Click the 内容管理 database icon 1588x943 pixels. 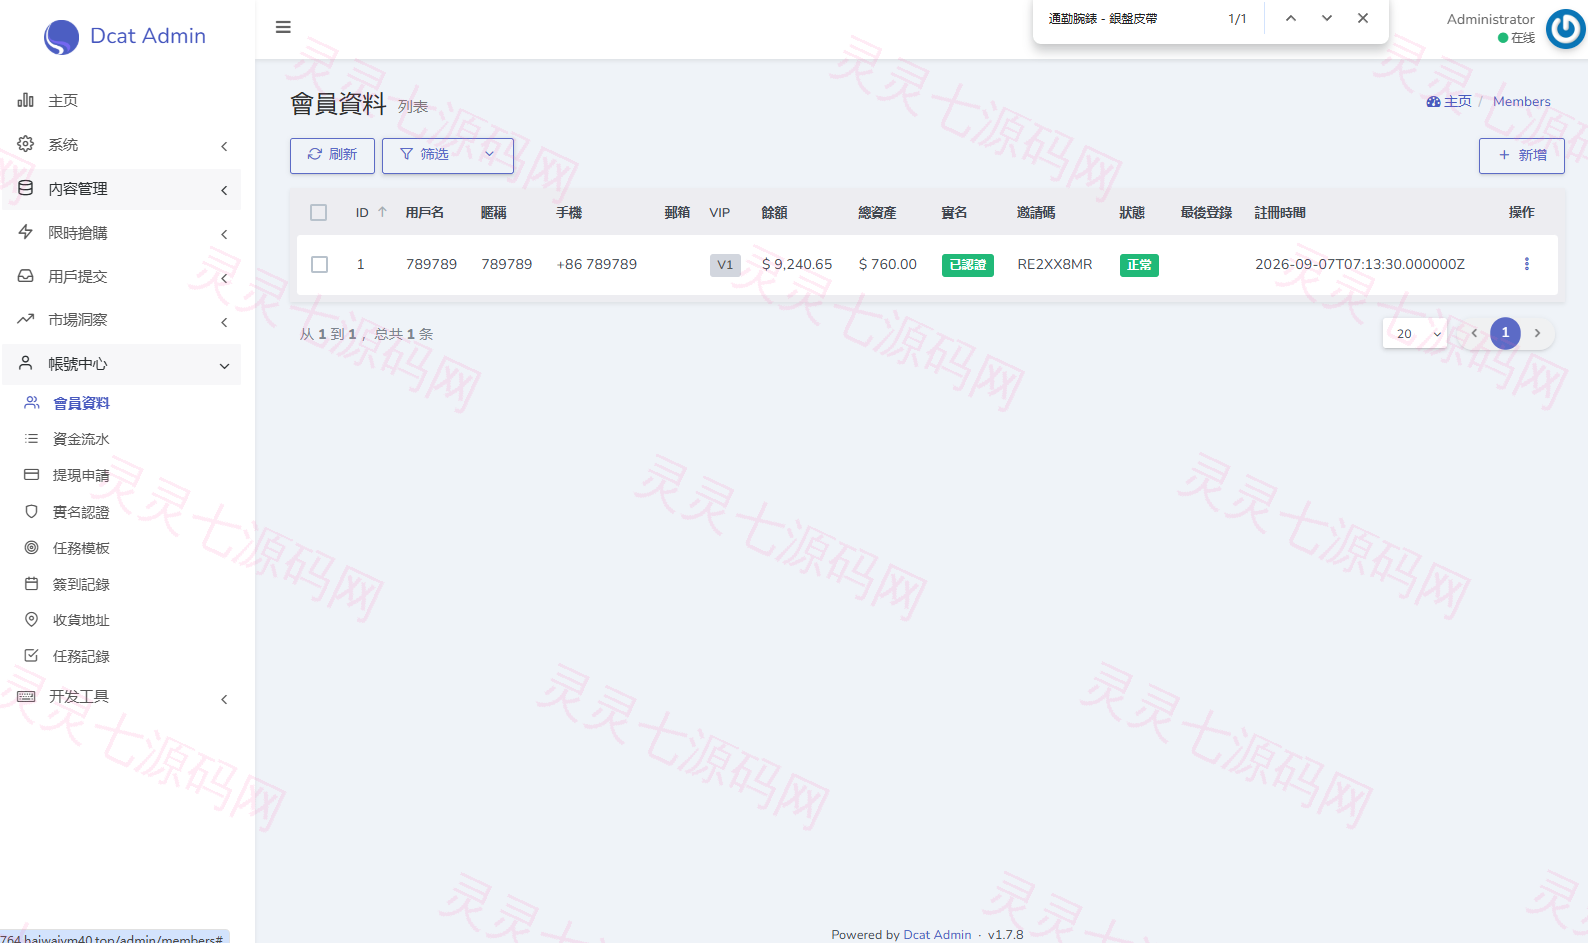(x=26, y=188)
